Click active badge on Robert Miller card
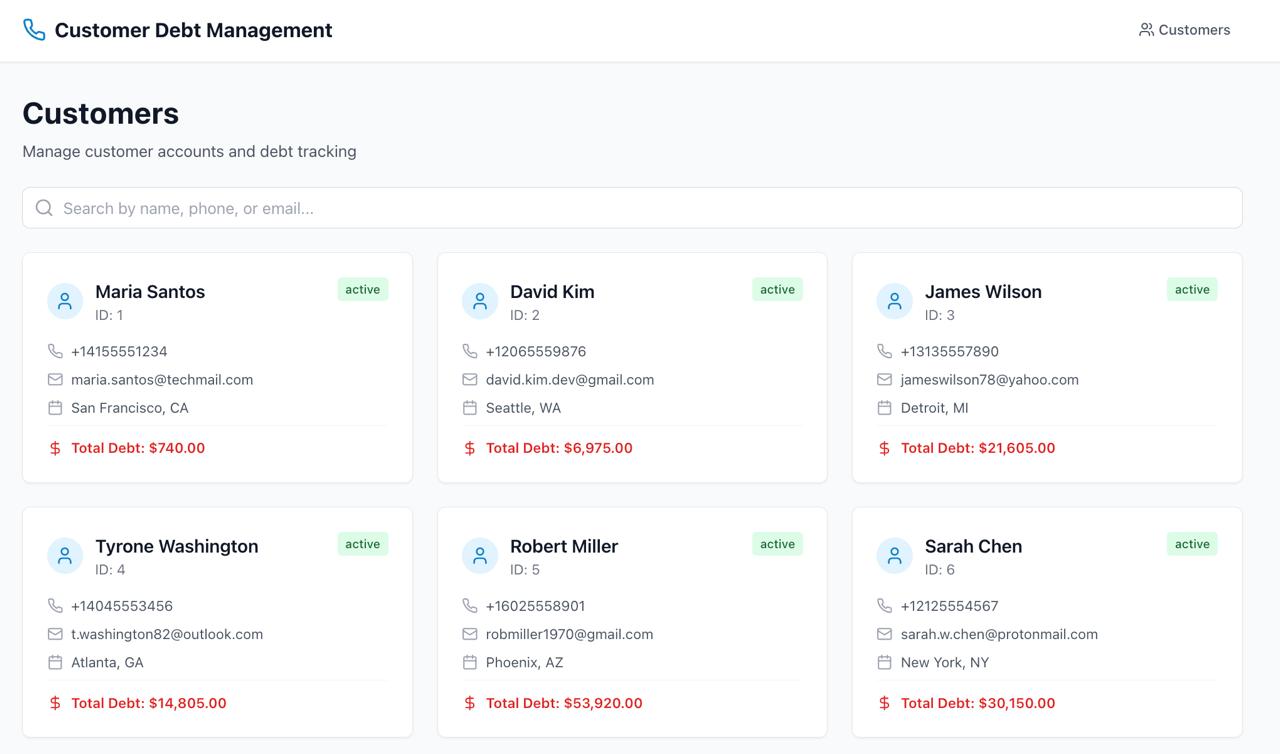This screenshot has height=754, width=1280. coord(777,544)
